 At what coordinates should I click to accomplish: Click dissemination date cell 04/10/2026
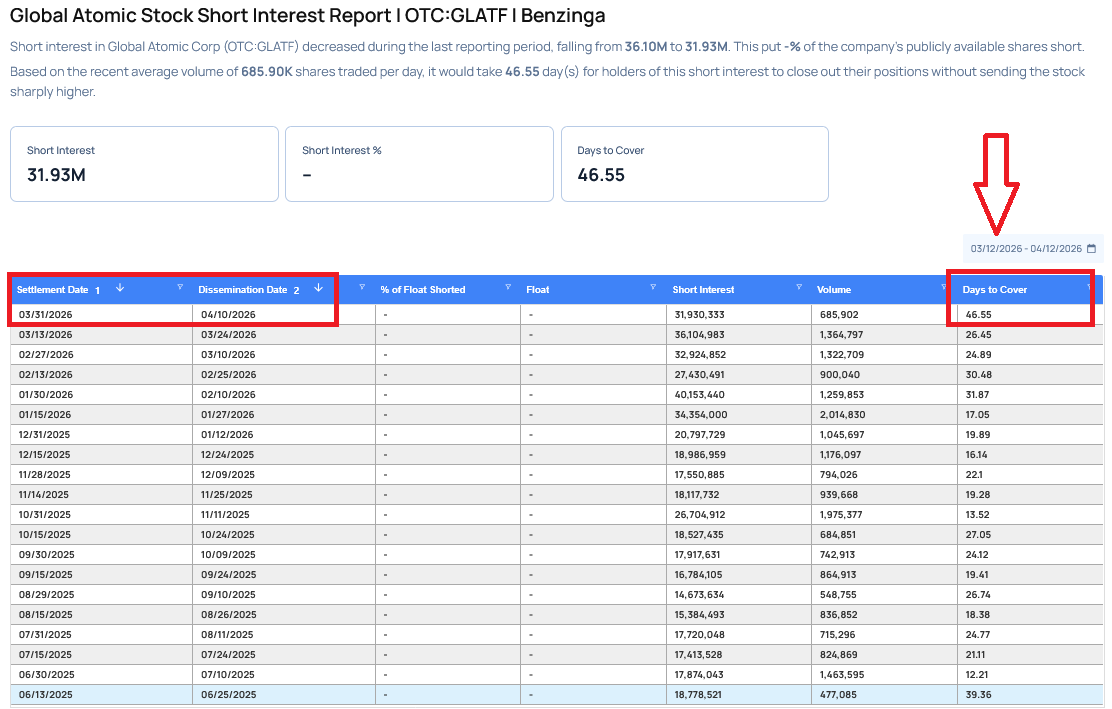click(x=228, y=314)
